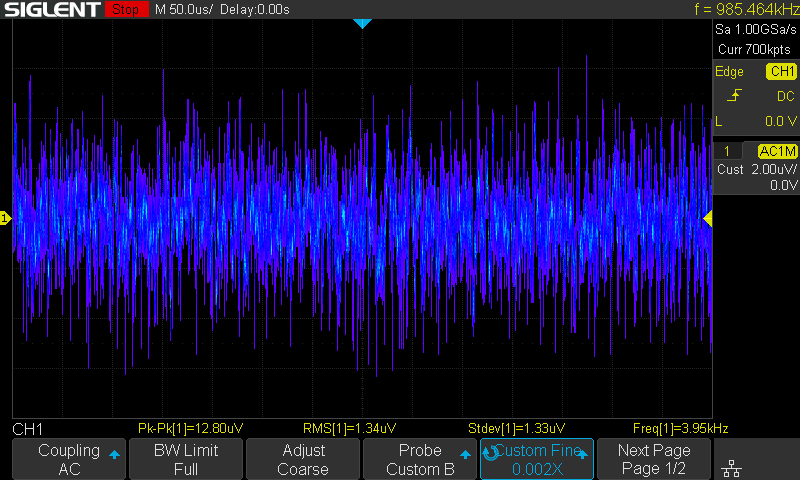The image size is (800, 480).
Task: Click the Pk-Pk[1] measurement readout
Action: coord(190,429)
